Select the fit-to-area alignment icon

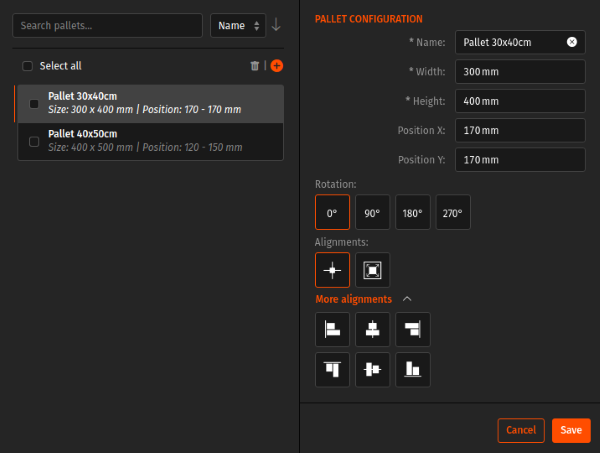tap(372, 270)
